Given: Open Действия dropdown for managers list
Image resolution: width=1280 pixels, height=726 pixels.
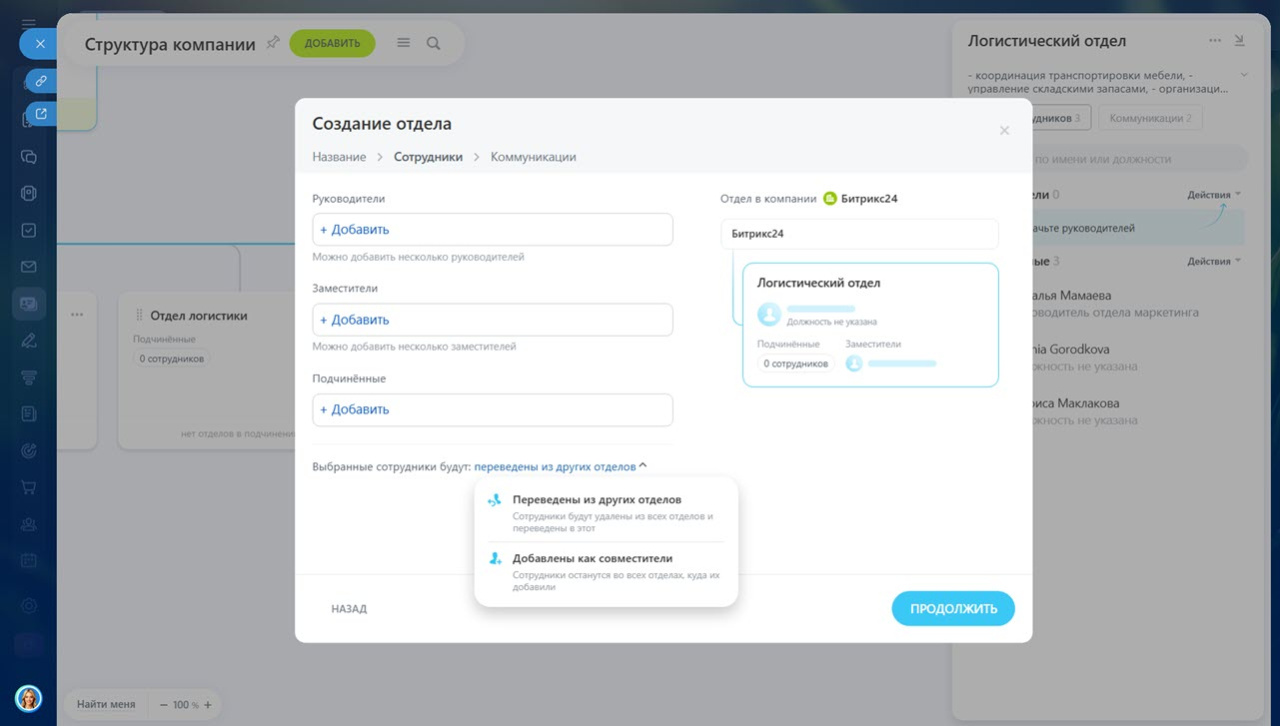Looking at the screenshot, I should 1214,195.
